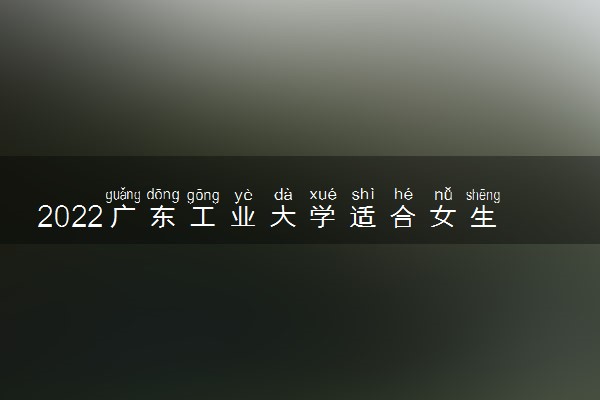Click the Chinese character 大

click(x=283, y=217)
